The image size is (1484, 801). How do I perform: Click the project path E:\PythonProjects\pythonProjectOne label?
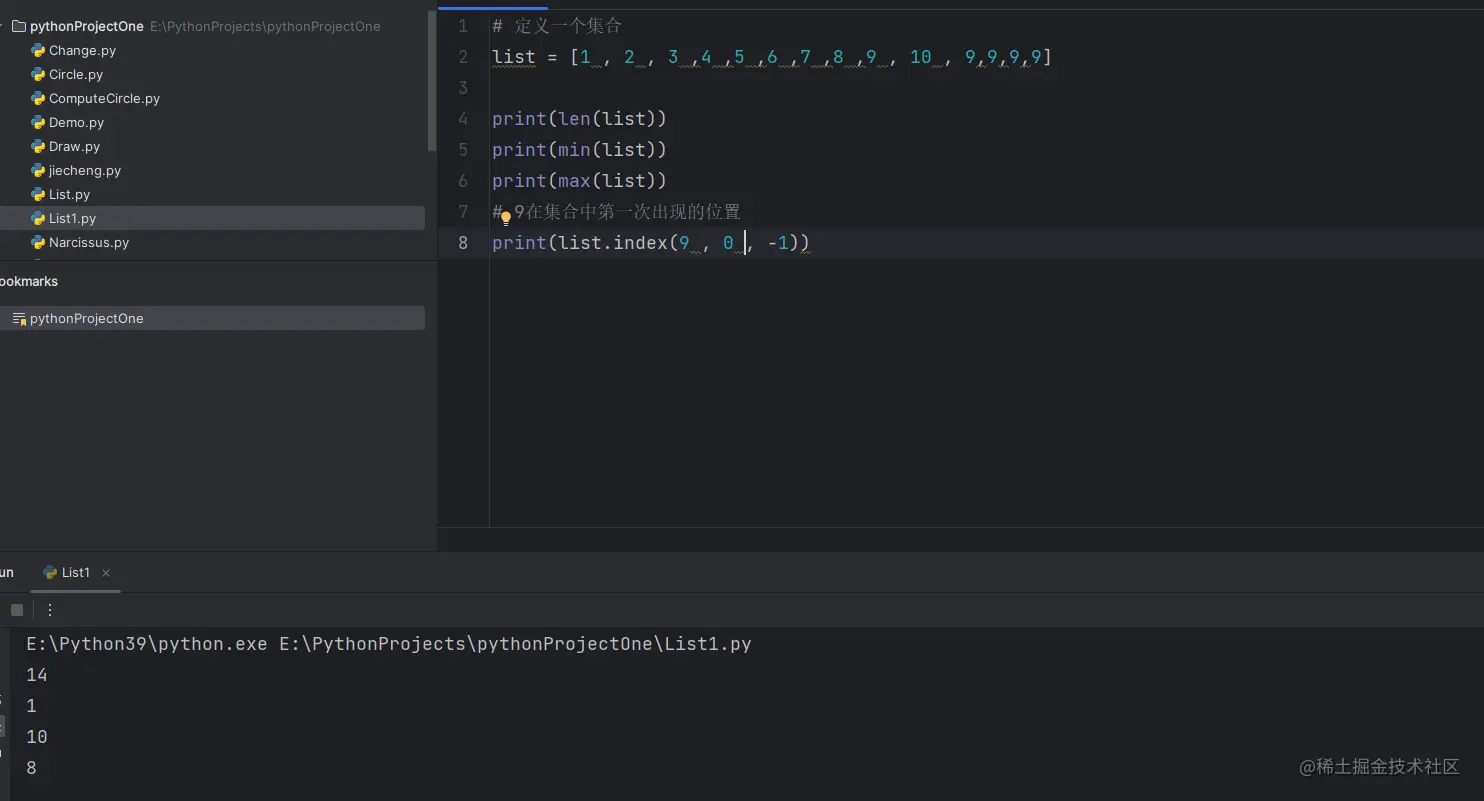click(x=266, y=26)
